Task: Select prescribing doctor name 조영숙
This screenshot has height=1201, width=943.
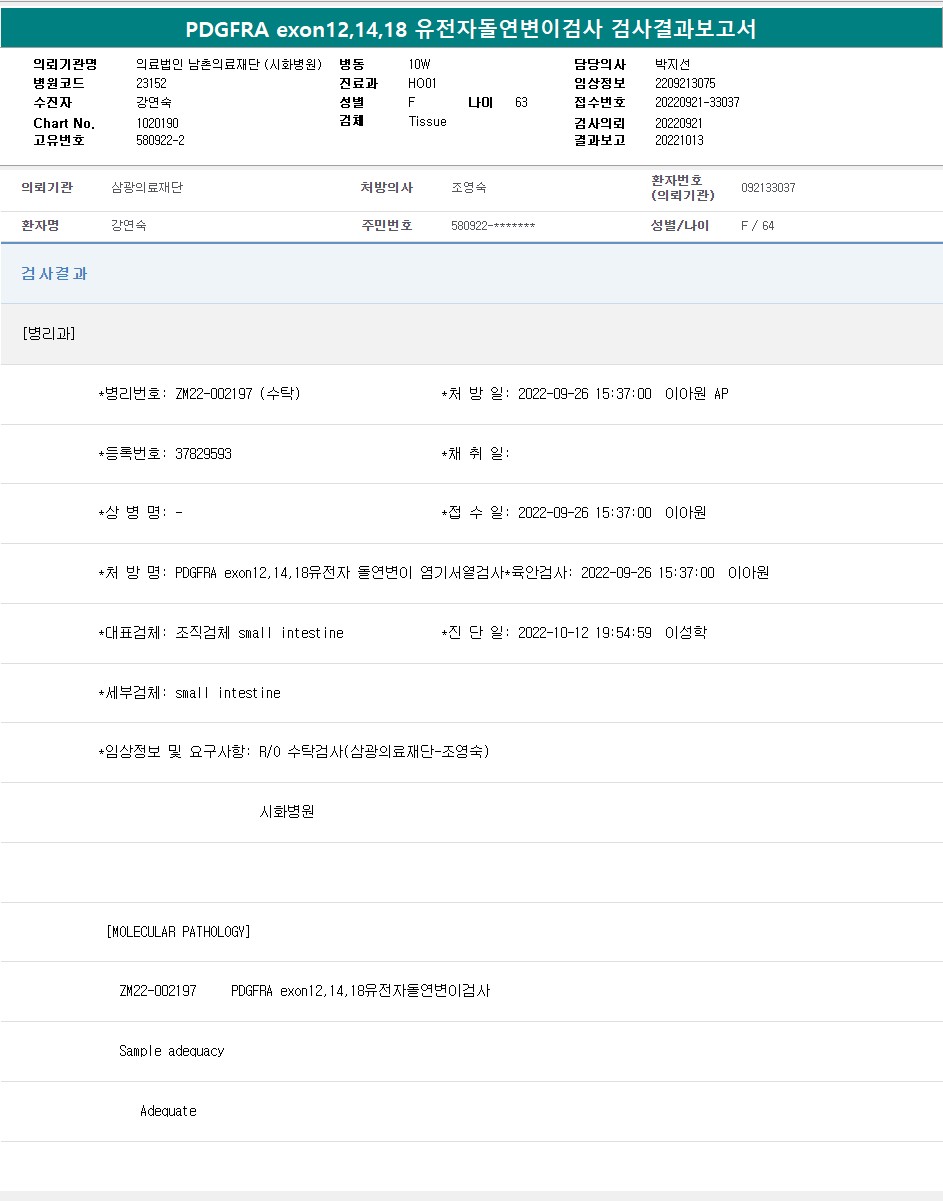Action: pyautogui.click(x=469, y=188)
